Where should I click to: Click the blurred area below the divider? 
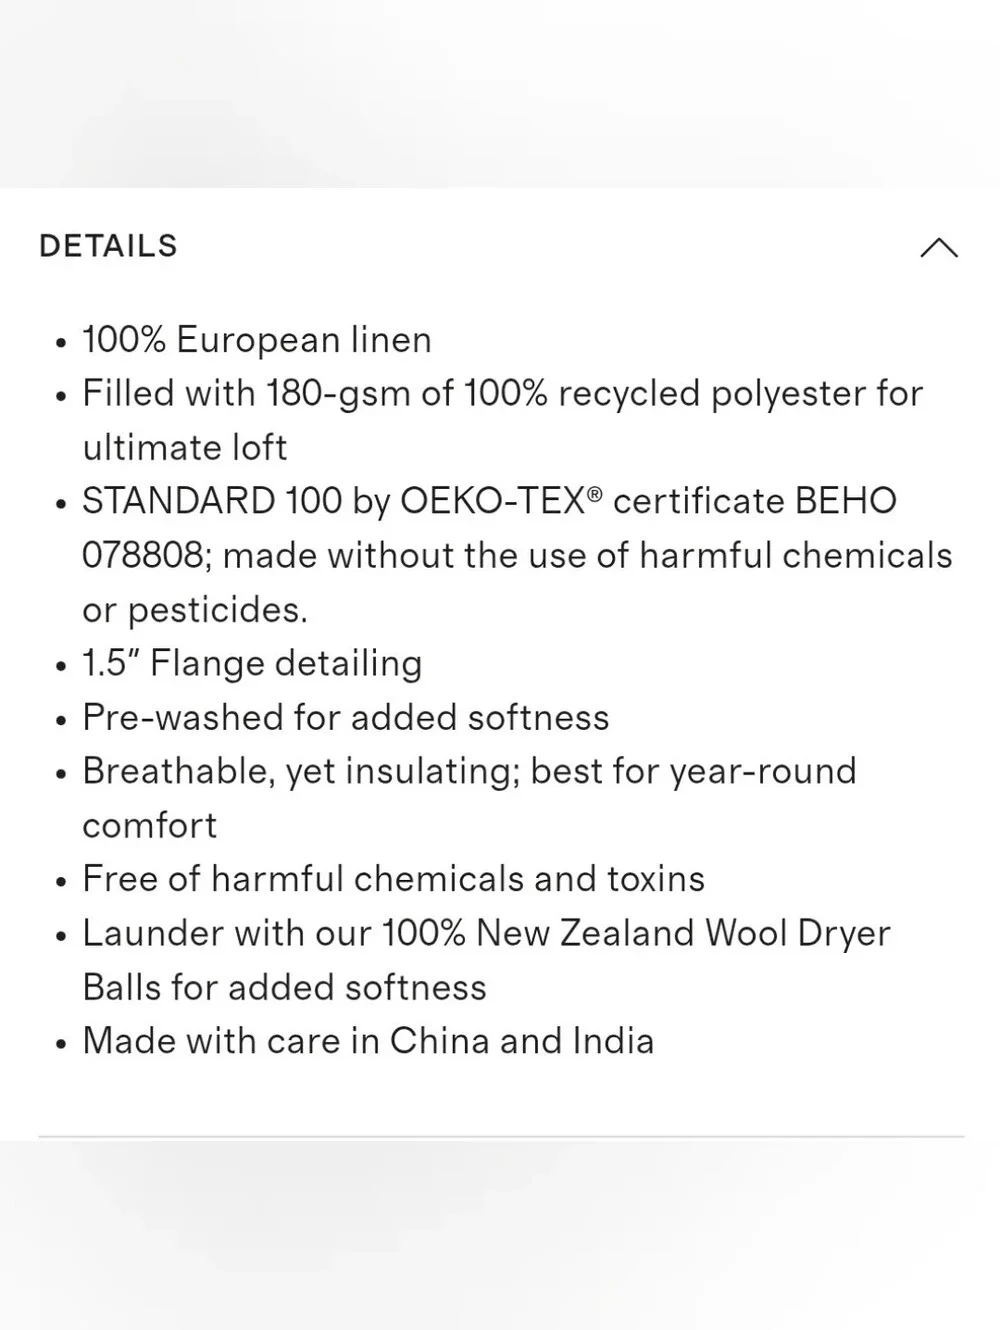click(500, 1236)
